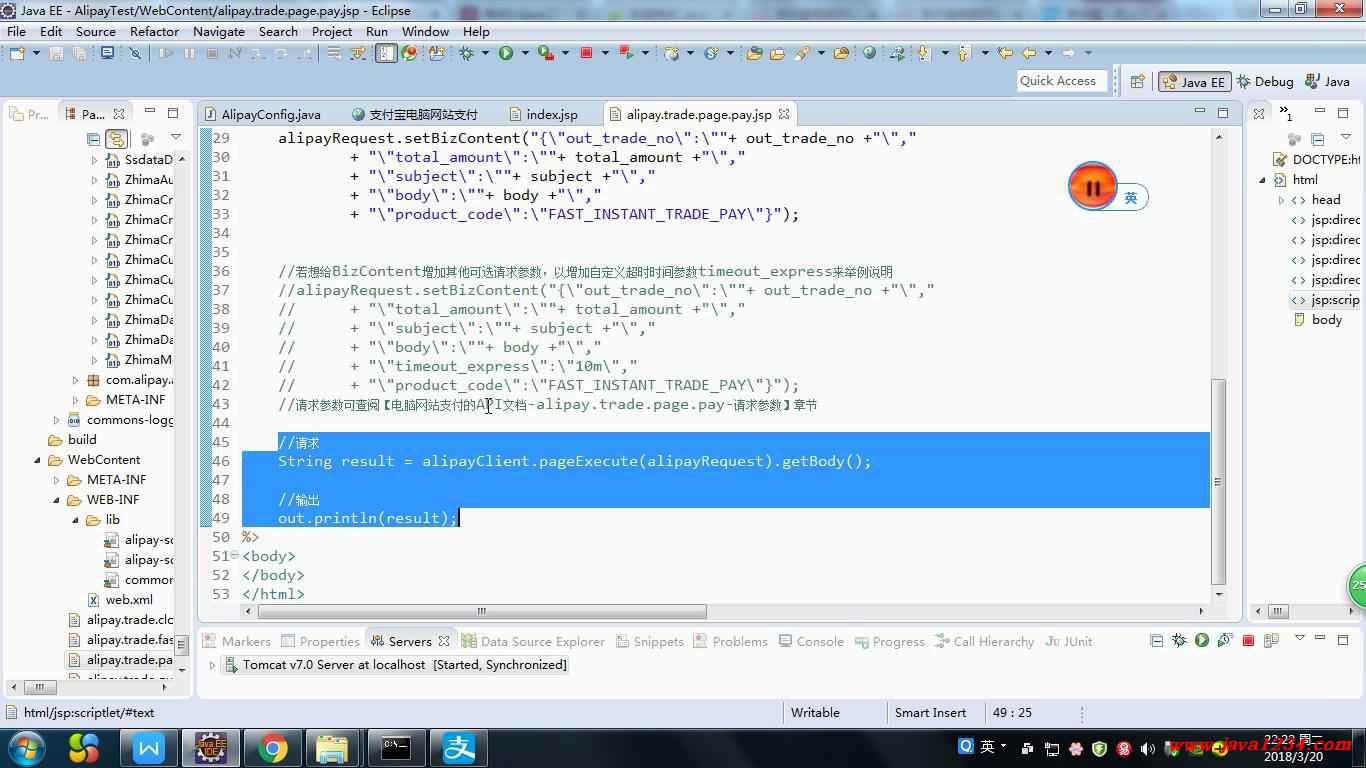Viewport: 1366px width, 768px height.
Task: Switch to AlipayConfig.java editor tab
Action: coord(261,114)
